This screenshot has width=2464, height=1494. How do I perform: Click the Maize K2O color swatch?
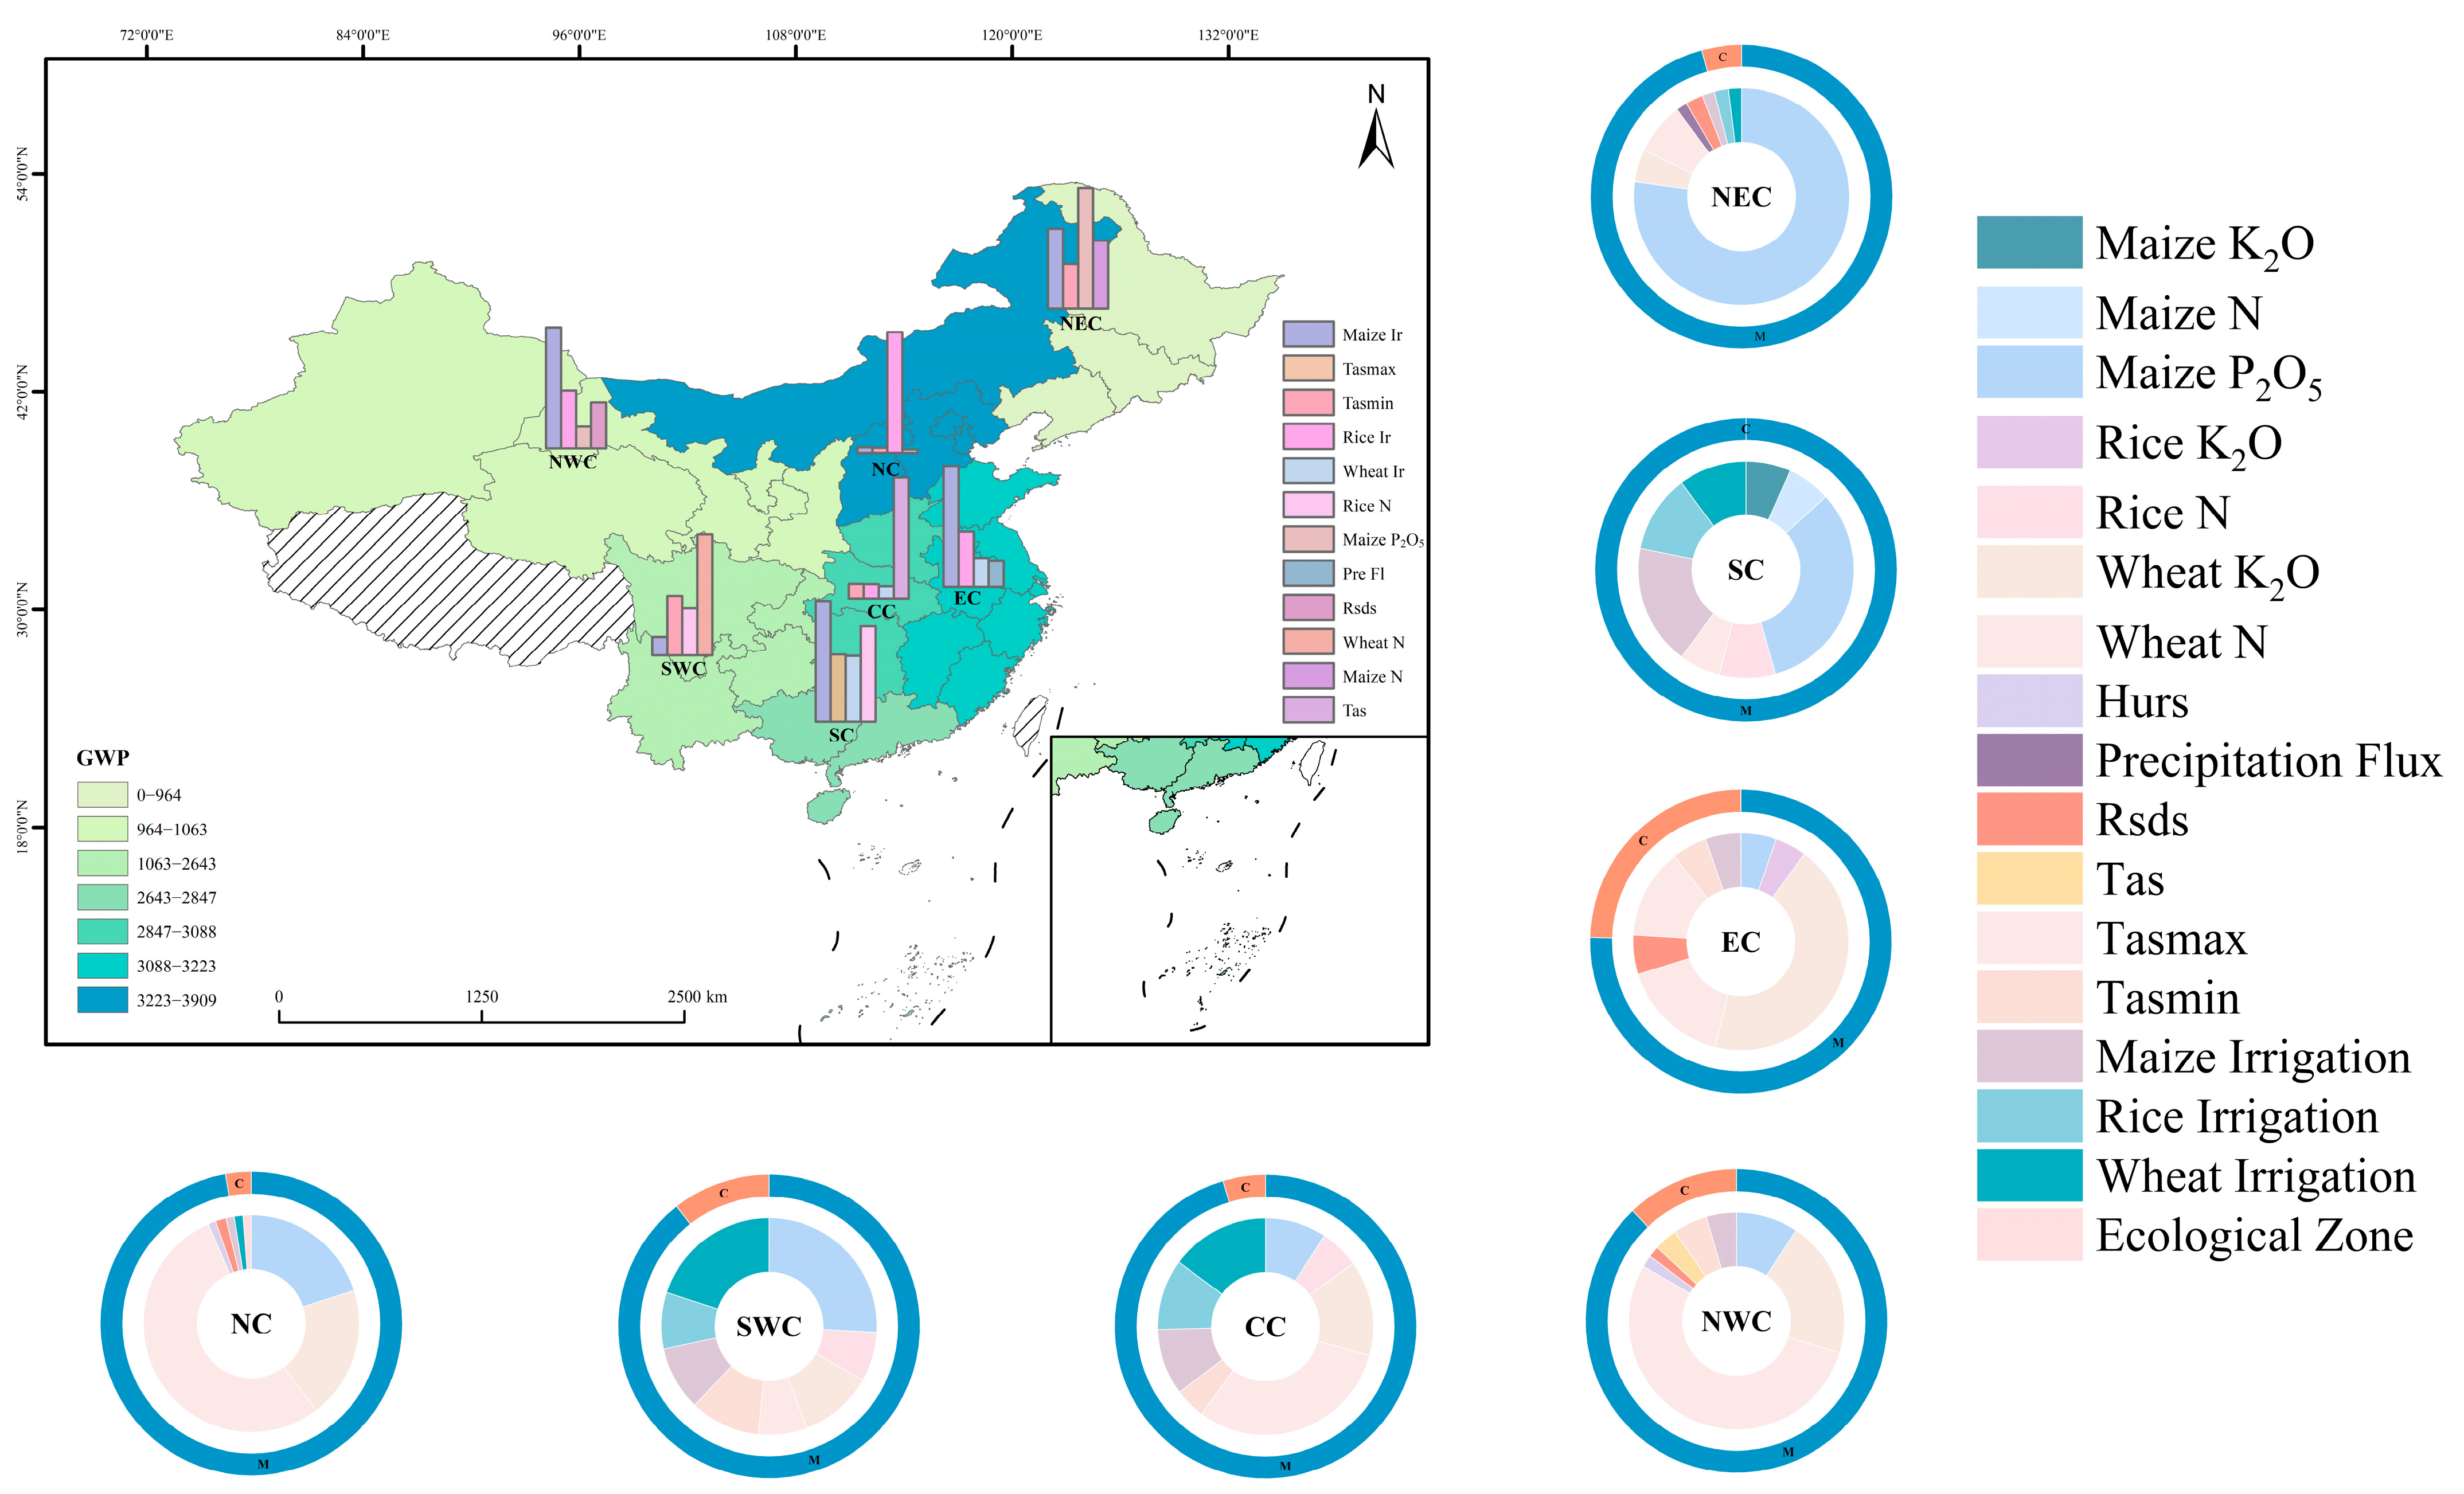point(2029,242)
